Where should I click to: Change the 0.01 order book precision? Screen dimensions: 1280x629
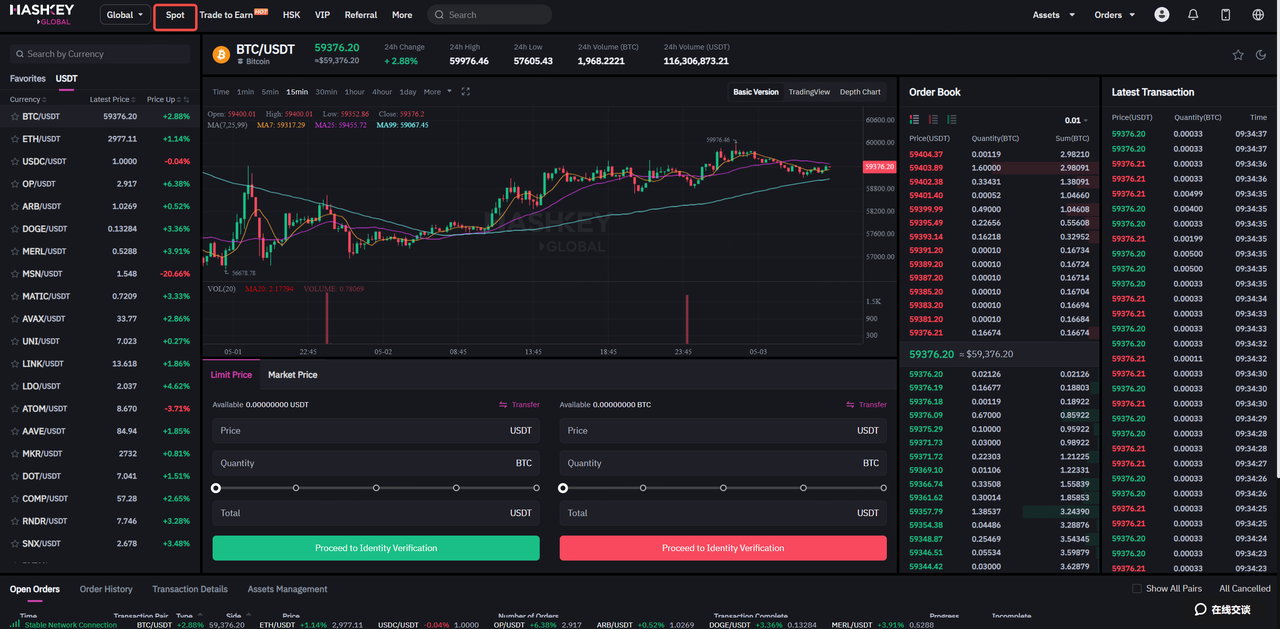tap(1076, 120)
